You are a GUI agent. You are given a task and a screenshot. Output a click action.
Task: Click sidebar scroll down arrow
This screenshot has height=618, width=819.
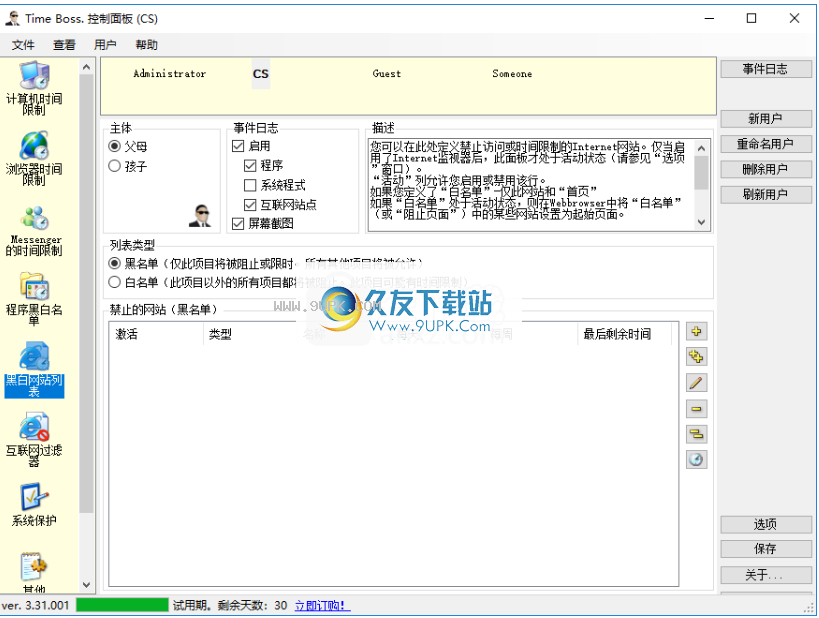87,585
